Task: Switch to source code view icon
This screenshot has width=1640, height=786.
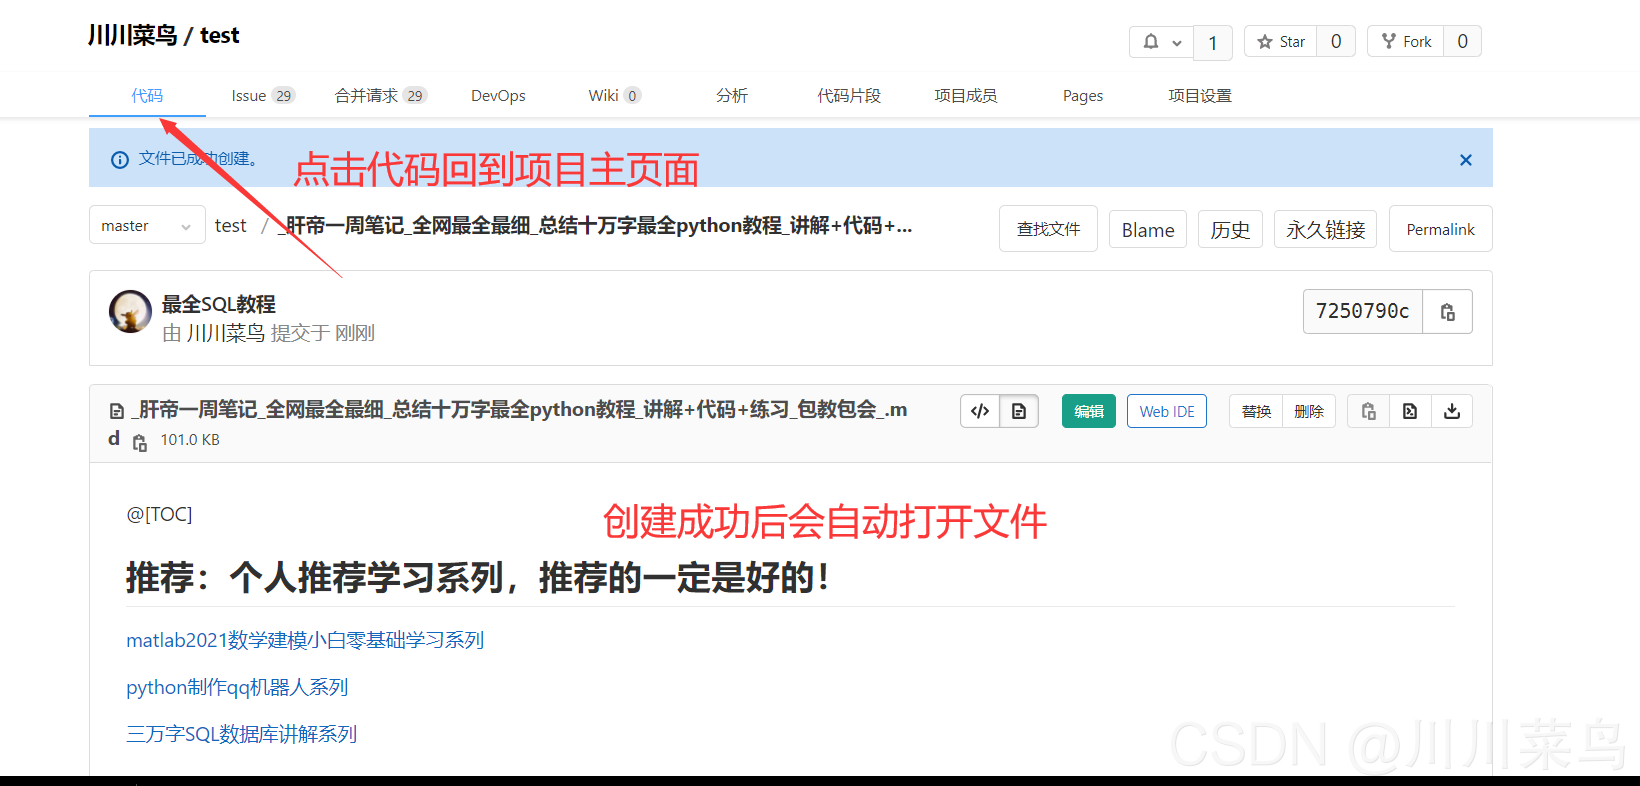Action: coord(980,411)
